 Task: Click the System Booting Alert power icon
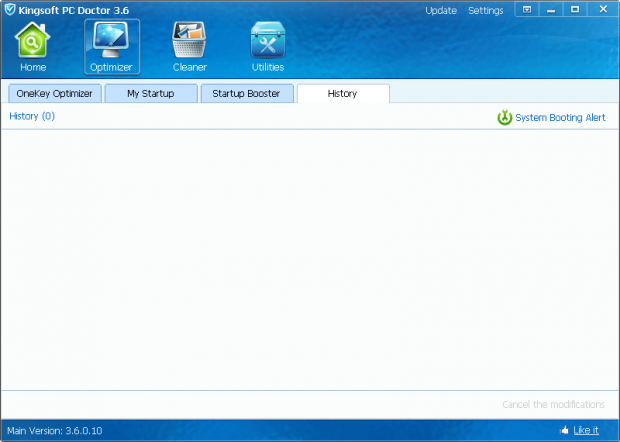pos(505,118)
